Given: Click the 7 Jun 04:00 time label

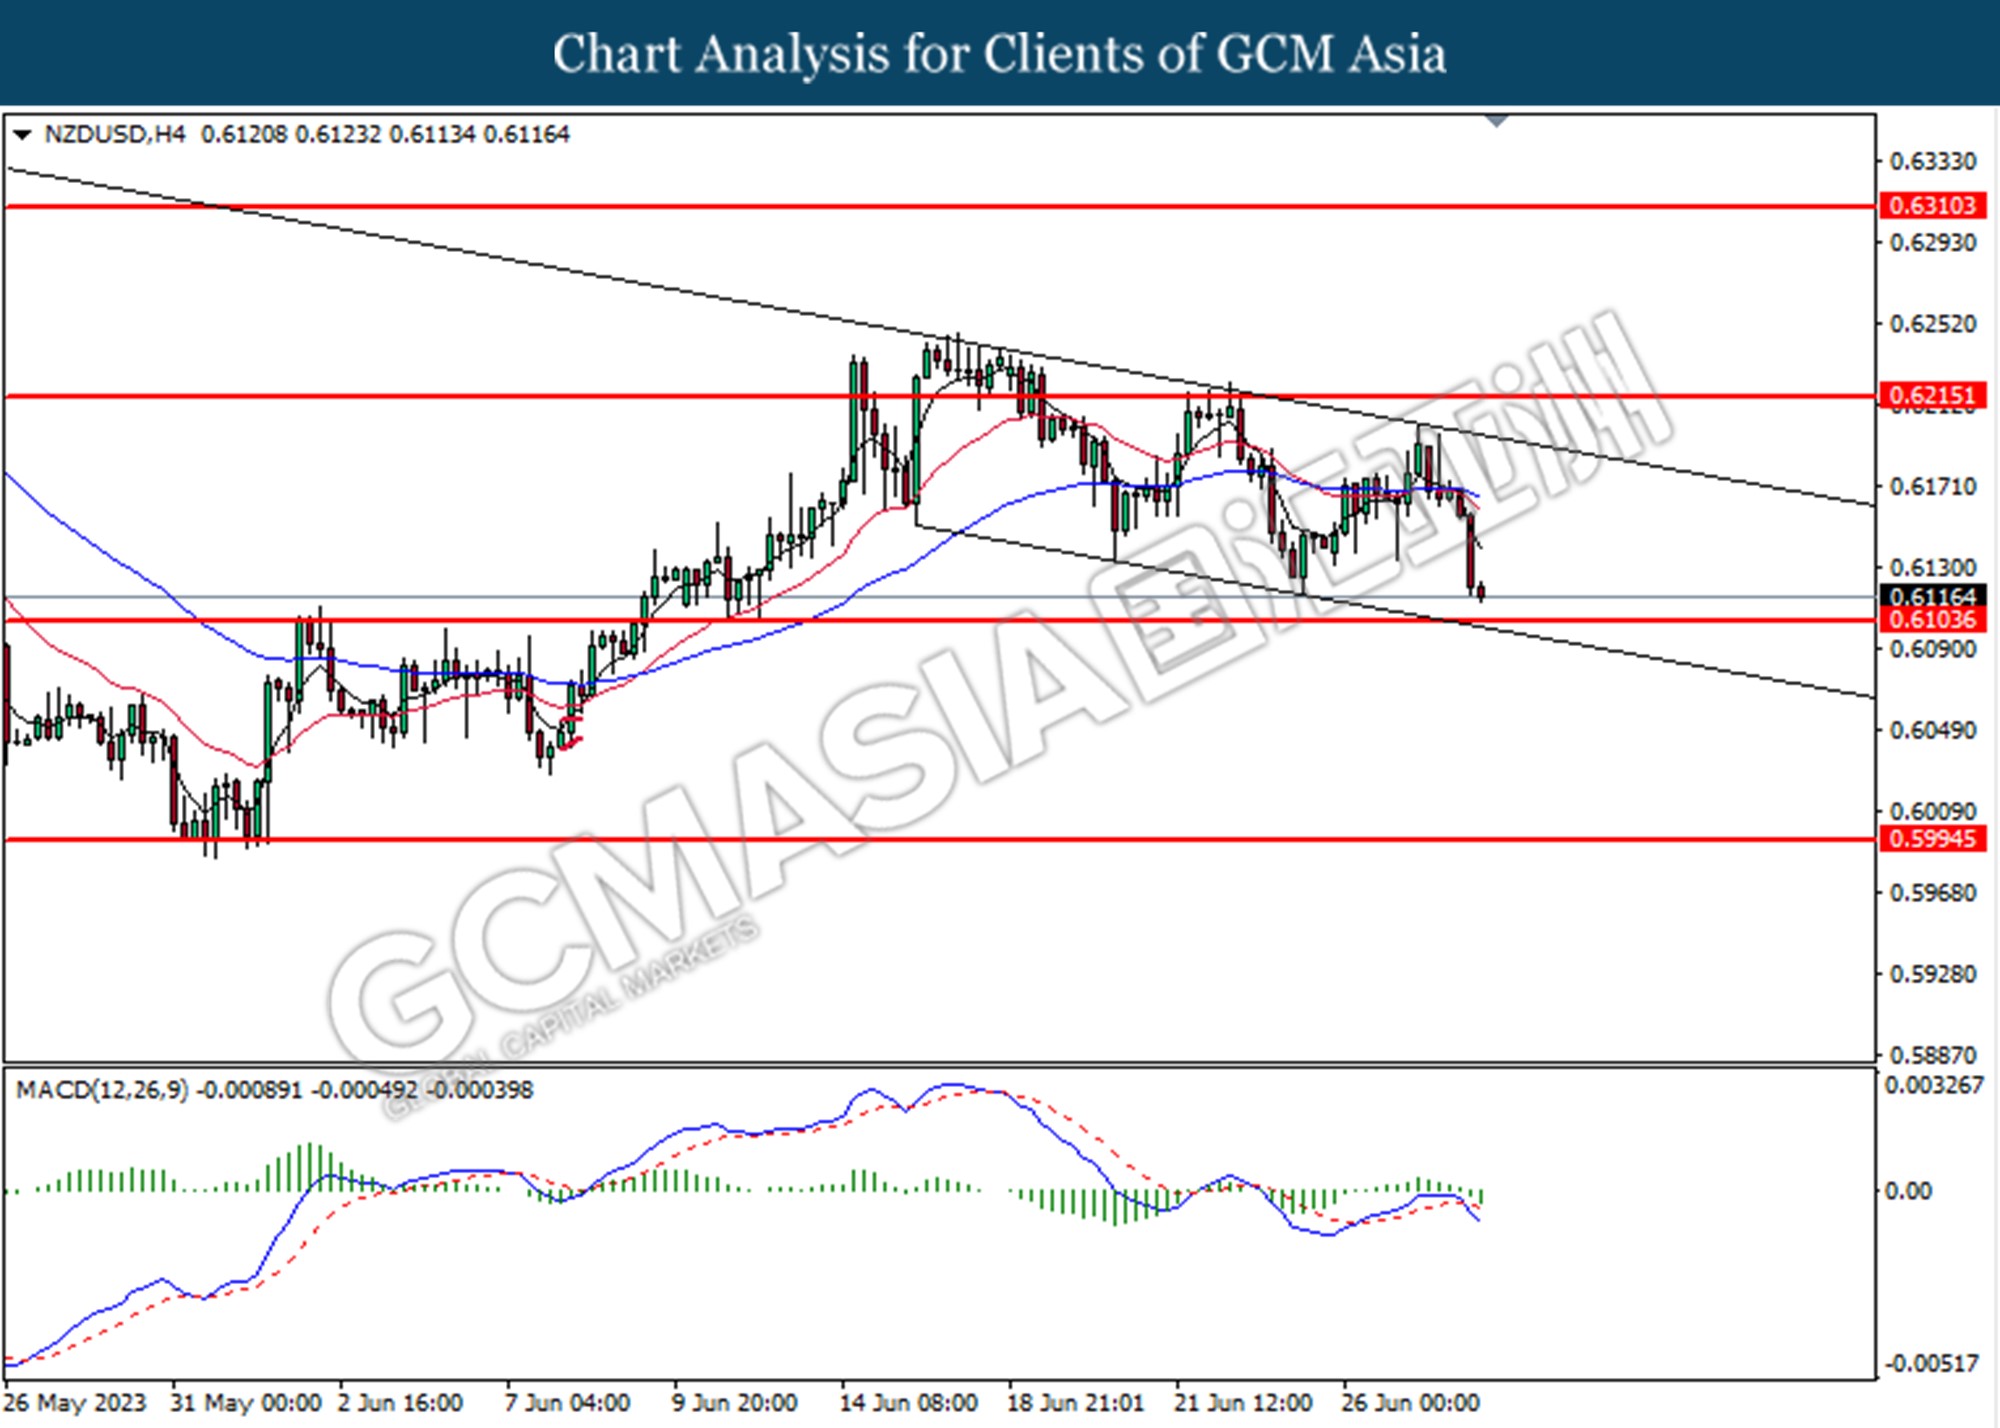Looking at the screenshot, I should coord(567,1403).
